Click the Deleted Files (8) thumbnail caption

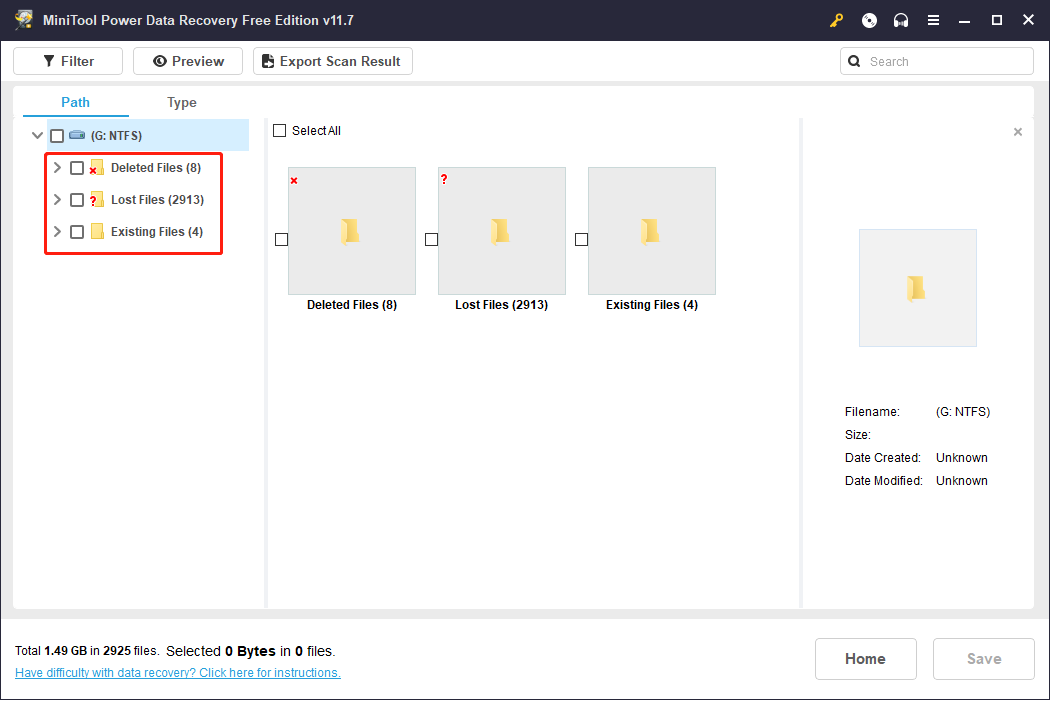click(x=352, y=305)
